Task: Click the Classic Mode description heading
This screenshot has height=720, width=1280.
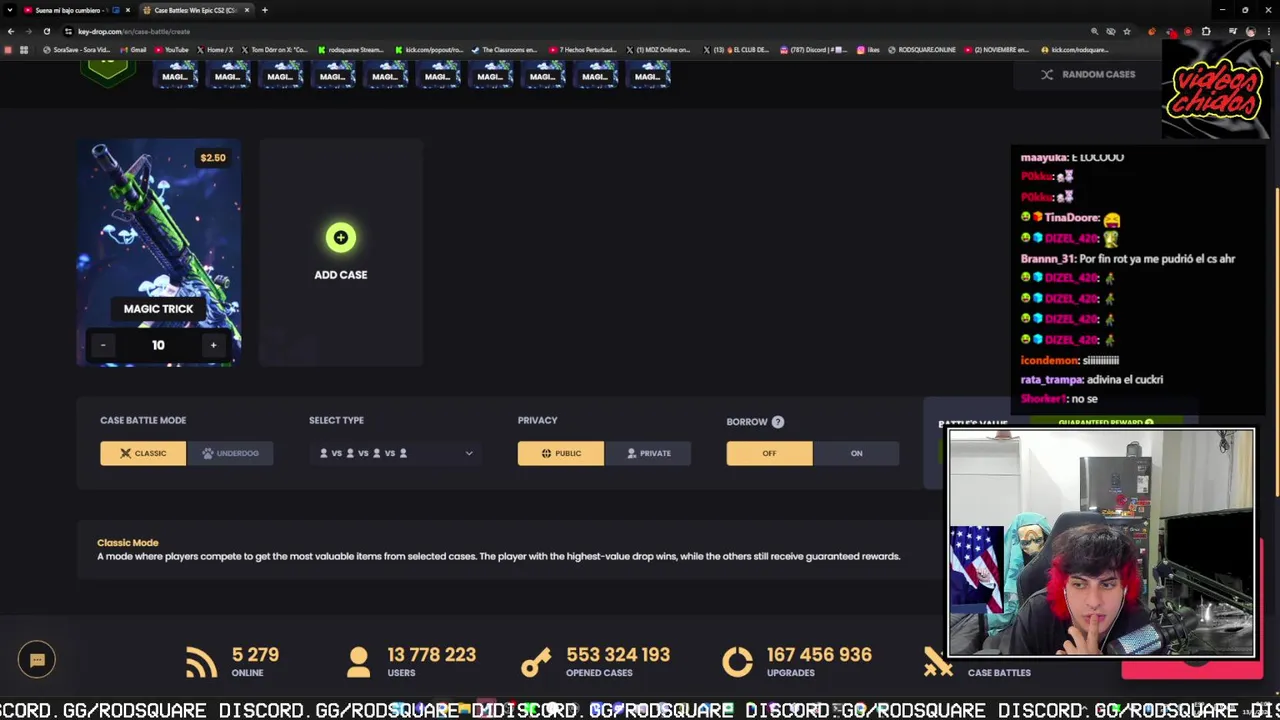Action: click(x=128, y=542)
